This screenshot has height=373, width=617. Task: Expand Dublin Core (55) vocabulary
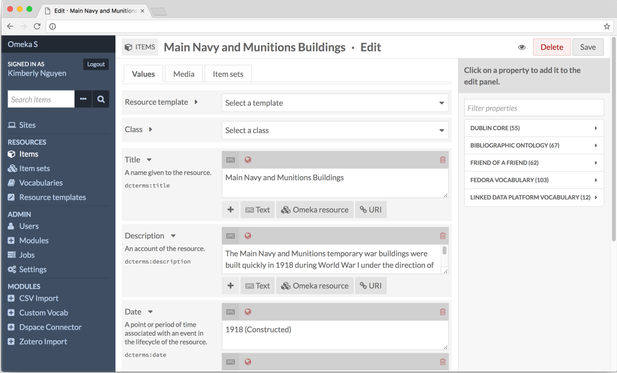click(534, 128)
